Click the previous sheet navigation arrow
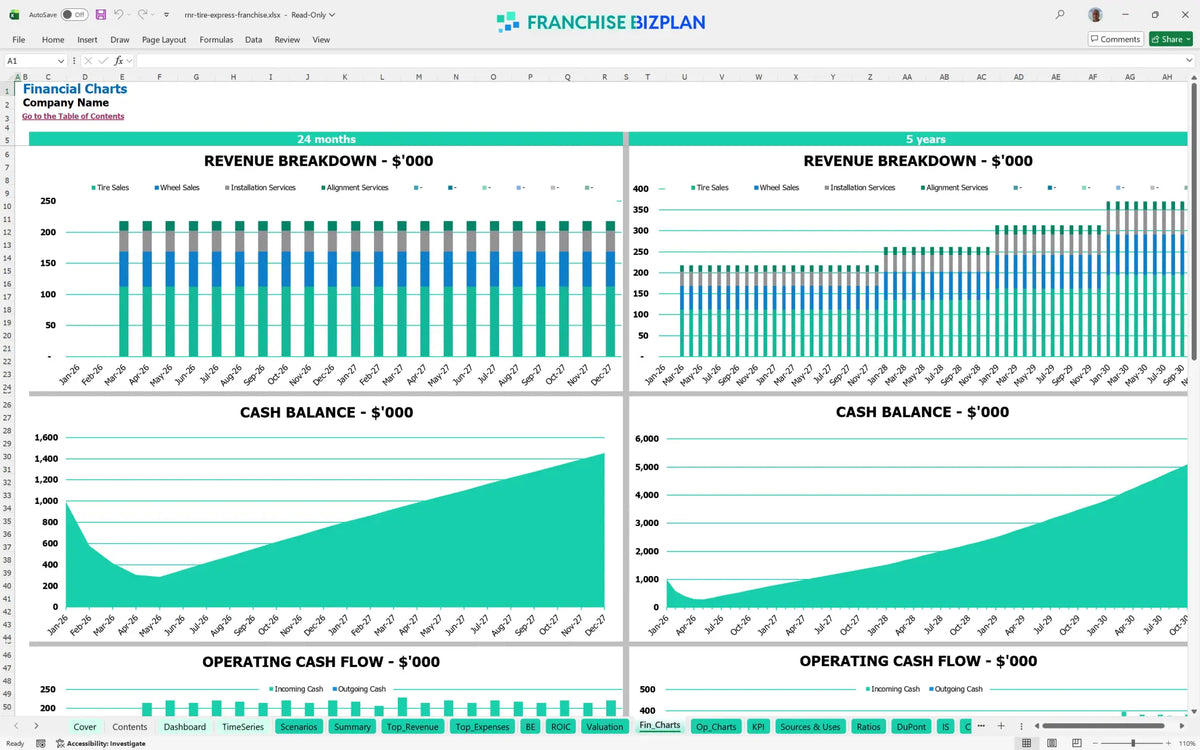The height and width of the screenshot is (750, 1200). click(14, 726)
